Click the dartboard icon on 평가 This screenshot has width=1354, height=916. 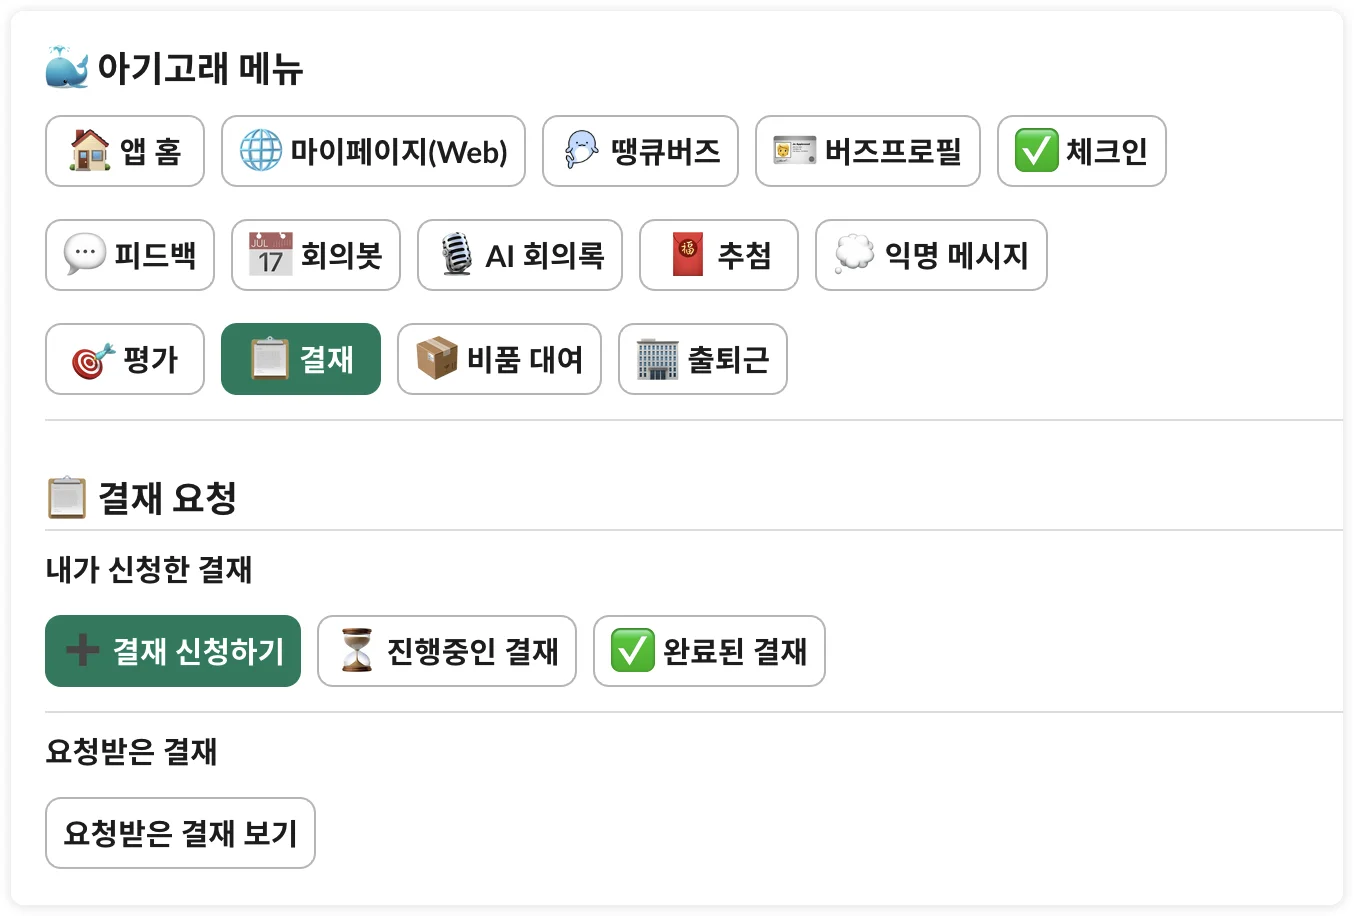92,360
